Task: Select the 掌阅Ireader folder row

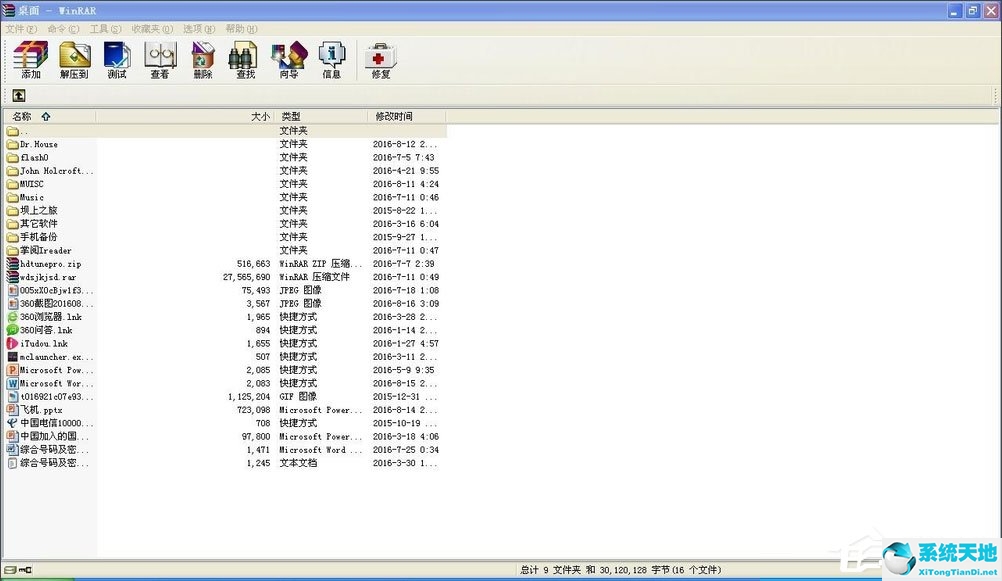Action: coord(225,250)
